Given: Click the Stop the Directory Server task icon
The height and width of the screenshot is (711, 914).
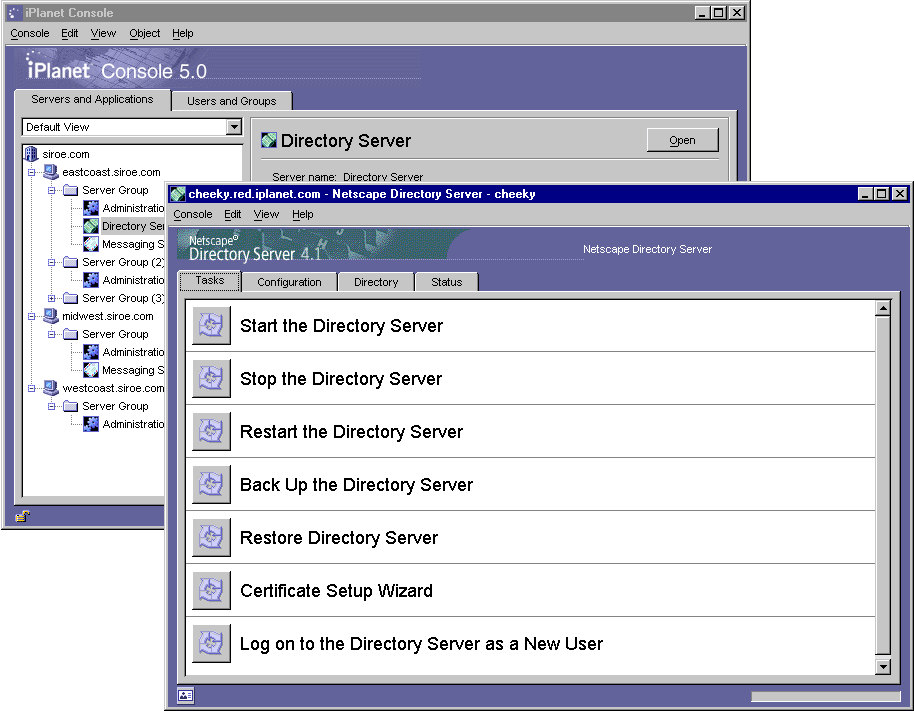Looking at the screenshot, I should pos(212,378).
